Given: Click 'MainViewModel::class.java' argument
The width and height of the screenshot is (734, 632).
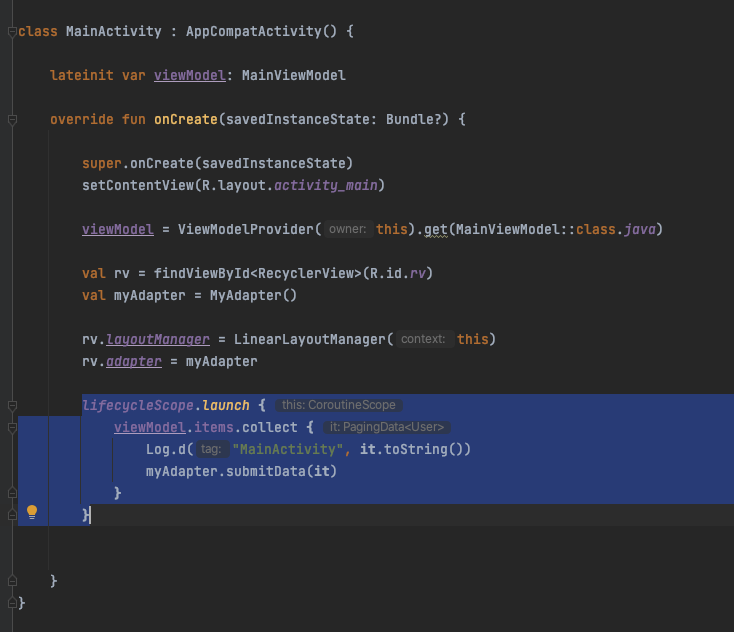Looking at the screenshot, I should click(556, 229).
